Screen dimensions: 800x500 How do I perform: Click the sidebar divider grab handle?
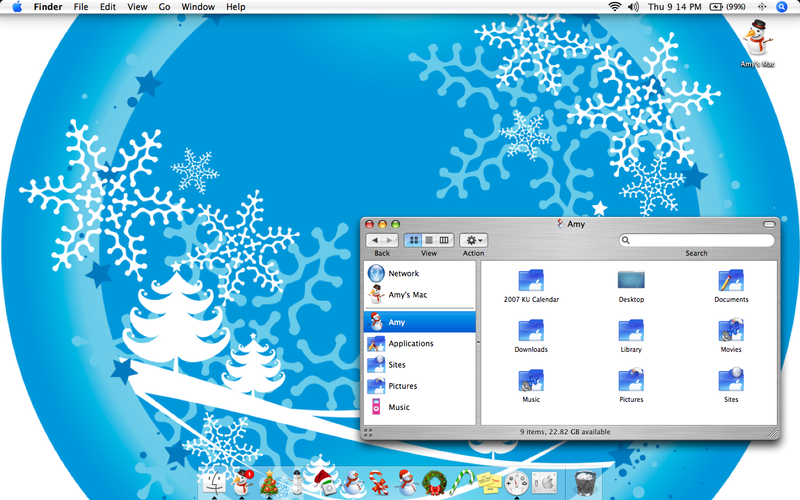(478, 343)
